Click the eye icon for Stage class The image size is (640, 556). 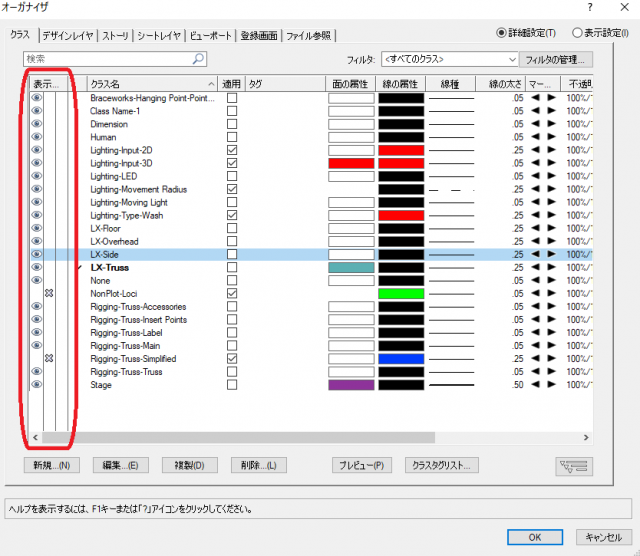(x=37, y=384)
